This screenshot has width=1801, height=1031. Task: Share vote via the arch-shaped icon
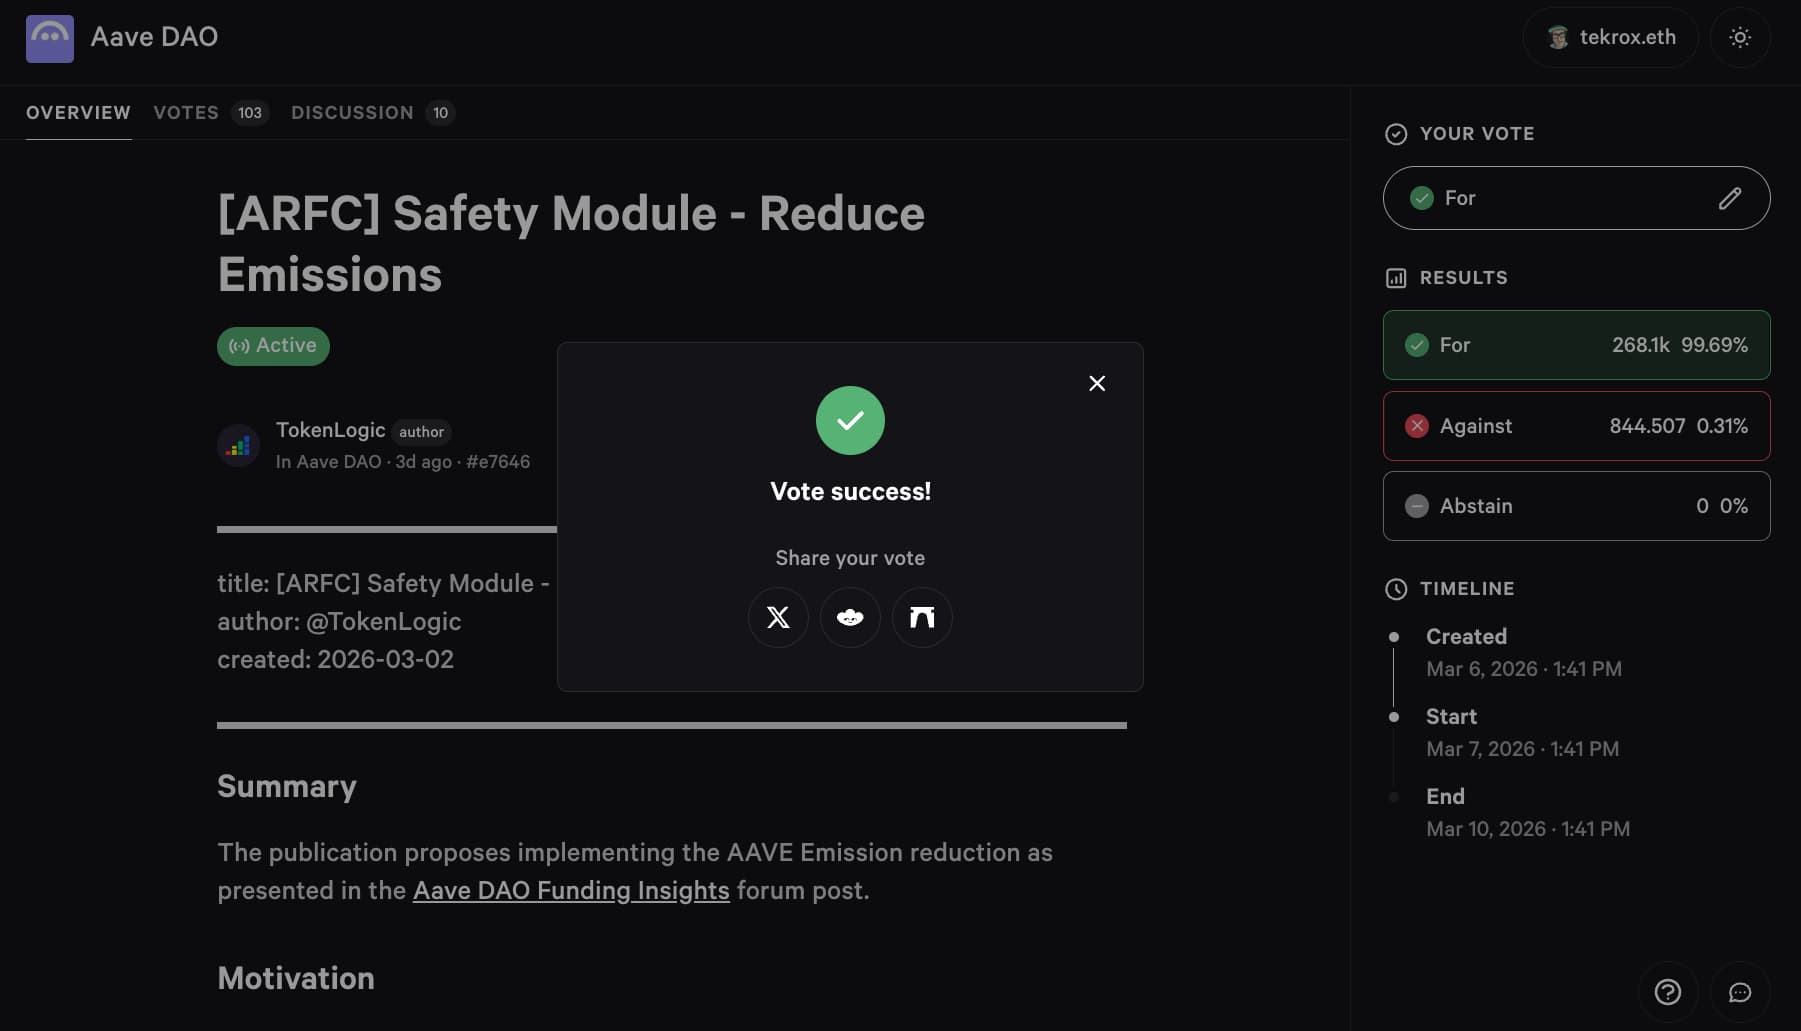click(922, 617)
